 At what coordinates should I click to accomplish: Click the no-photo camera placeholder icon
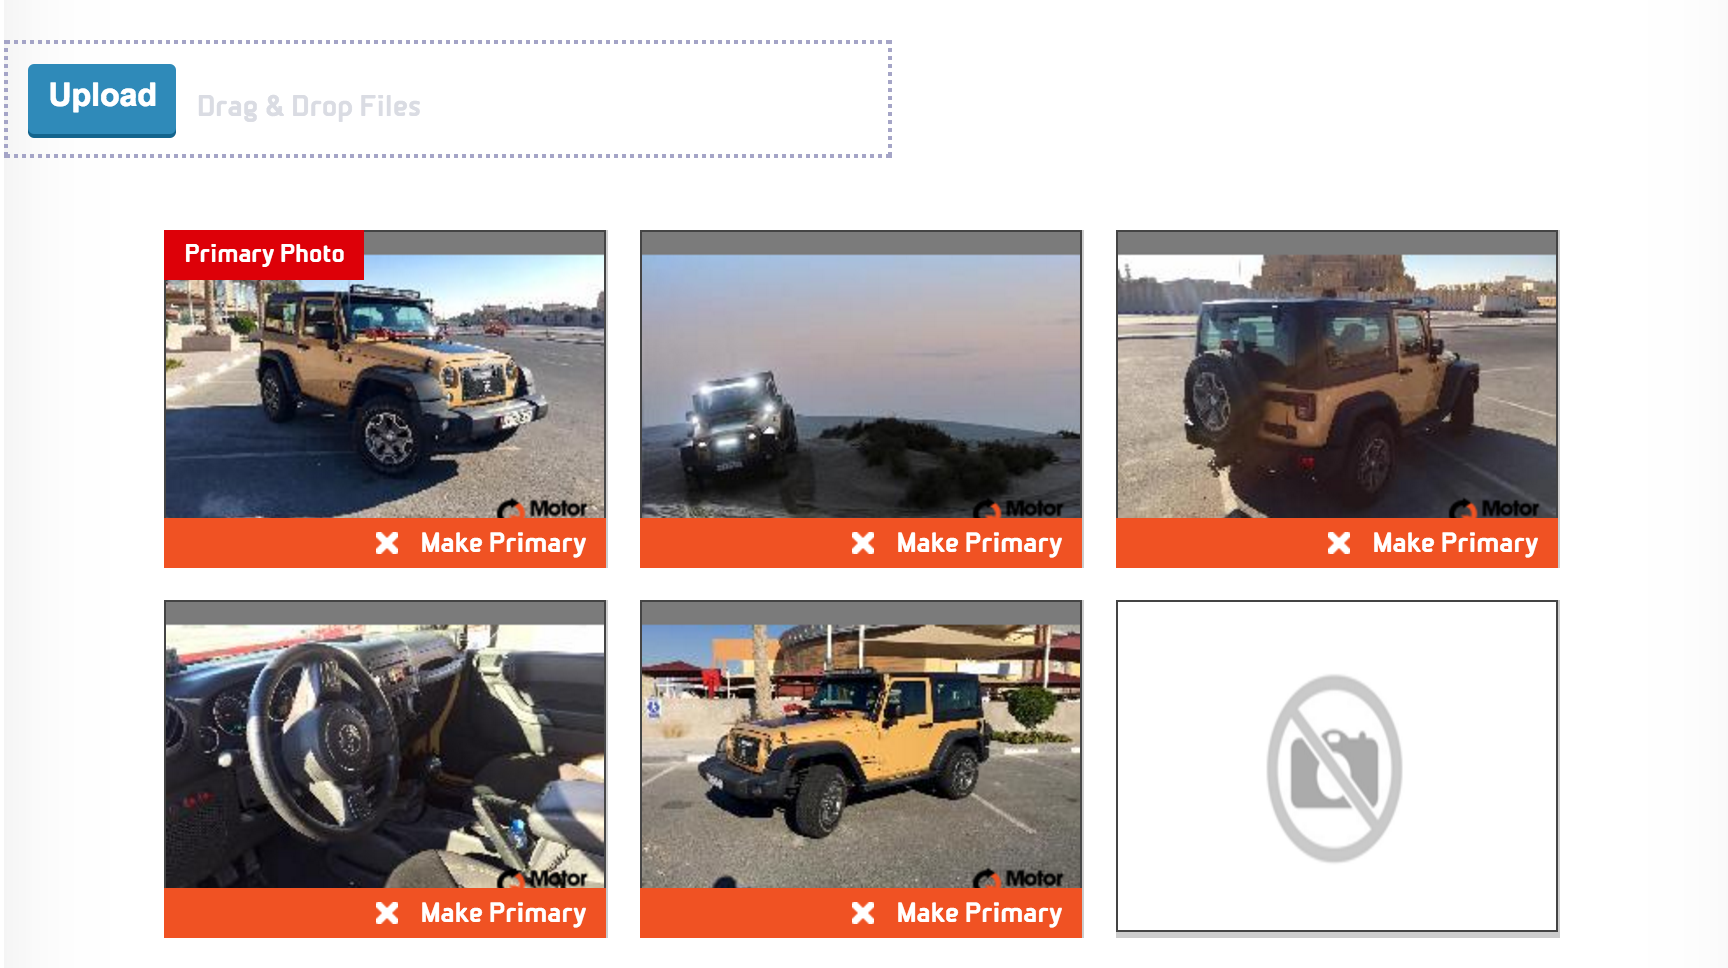1334,768
